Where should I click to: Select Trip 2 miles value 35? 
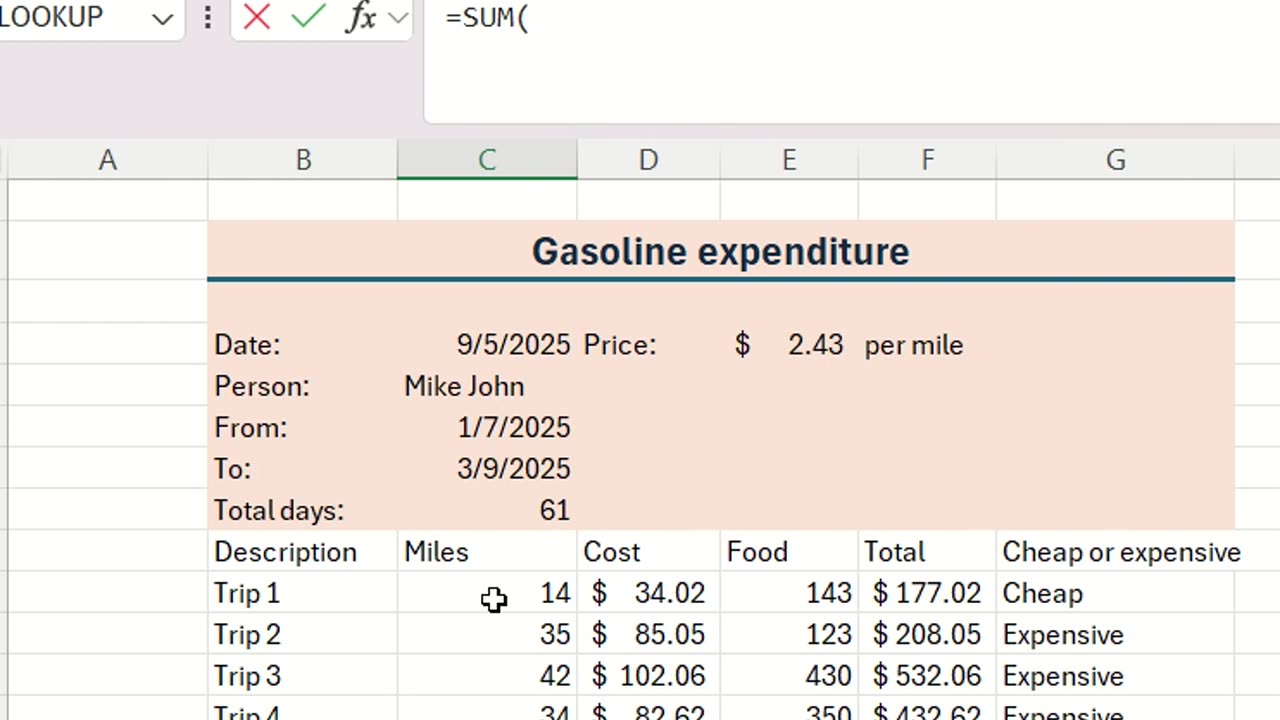[487, 635]
